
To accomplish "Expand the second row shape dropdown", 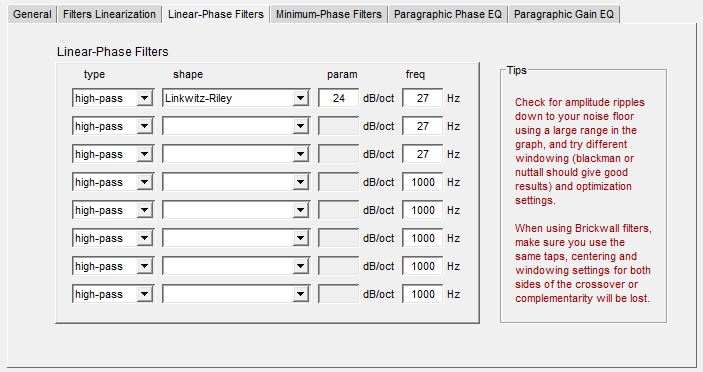I will (x=236, y=126).
